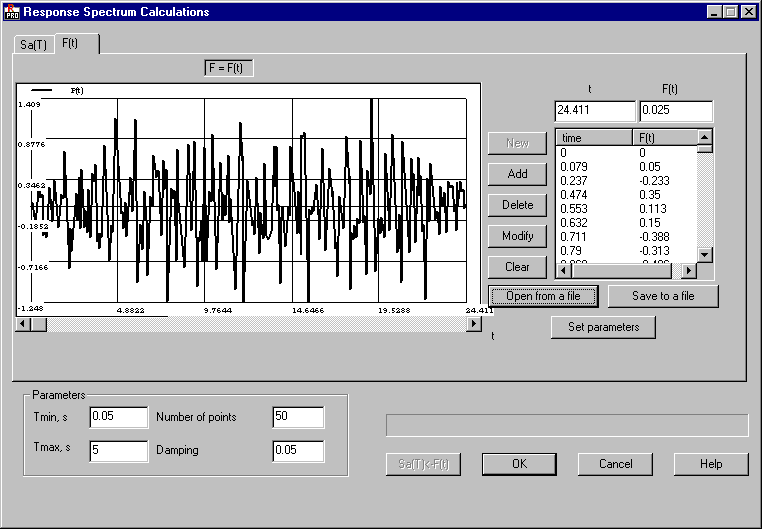Edit the Damping field
762x529 pixels.
tap(298, 451)
